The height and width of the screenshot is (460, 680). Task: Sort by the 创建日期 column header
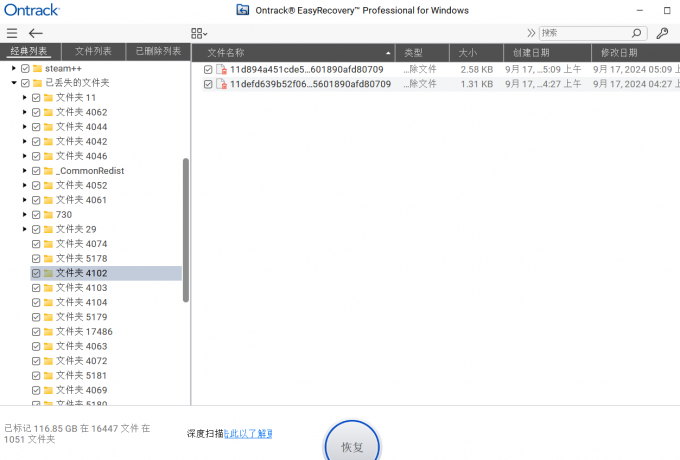point(547,53)
